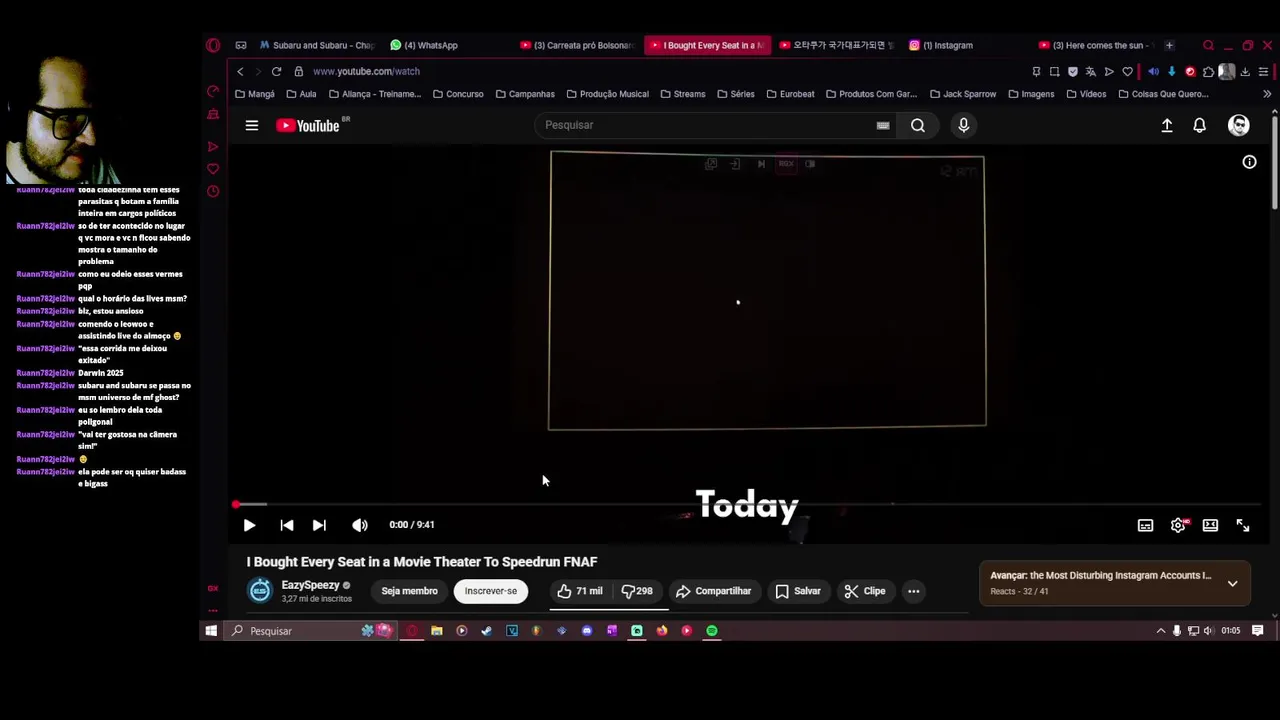The width and height of the screenshot is (1280, 720).
Task: Open EazySpeezy channel avatar
Action: [260, 591]
